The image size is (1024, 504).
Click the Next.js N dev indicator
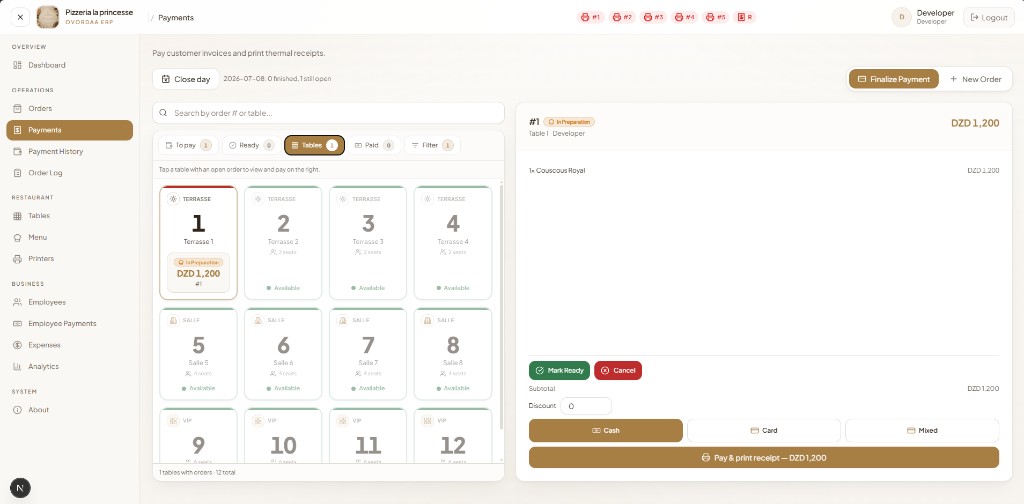point(20,488)
